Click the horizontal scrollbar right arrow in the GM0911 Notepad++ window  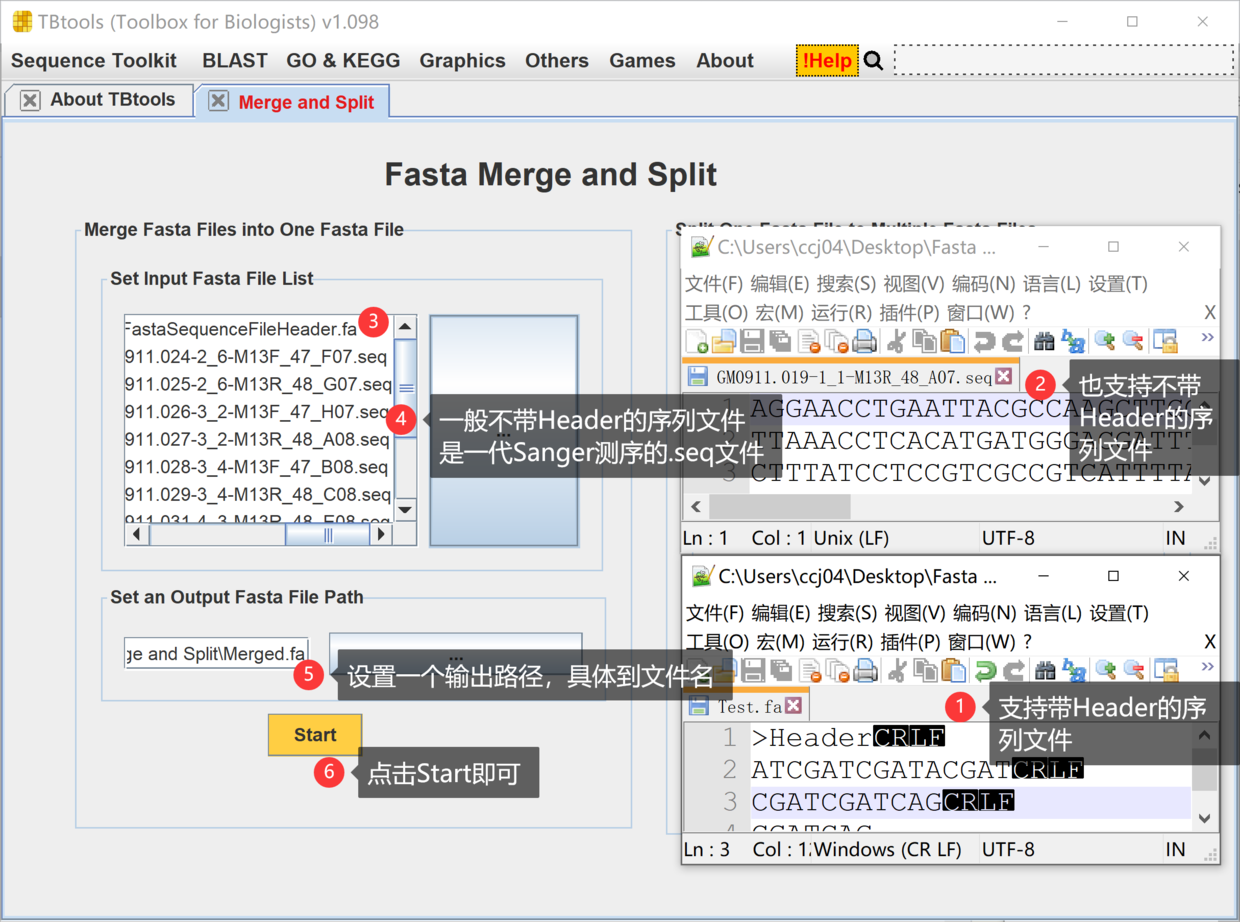click(x=1179, y=507)
